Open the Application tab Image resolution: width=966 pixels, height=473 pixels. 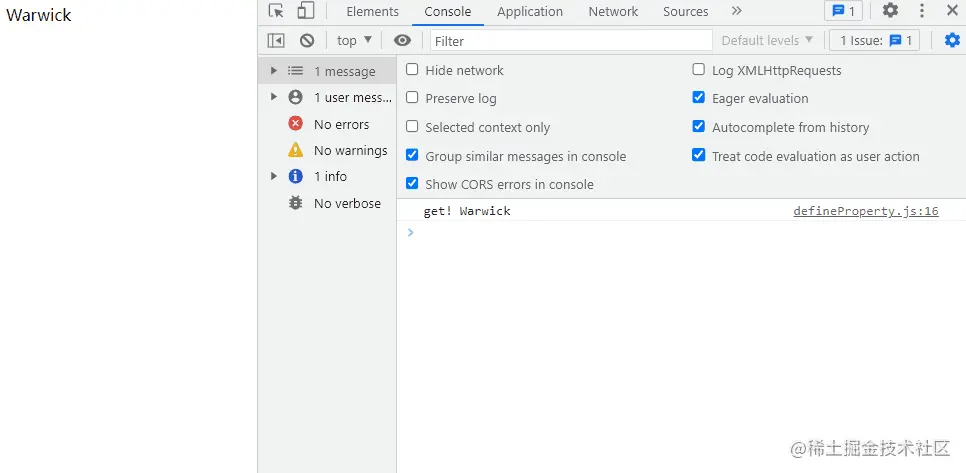[530, 12]
